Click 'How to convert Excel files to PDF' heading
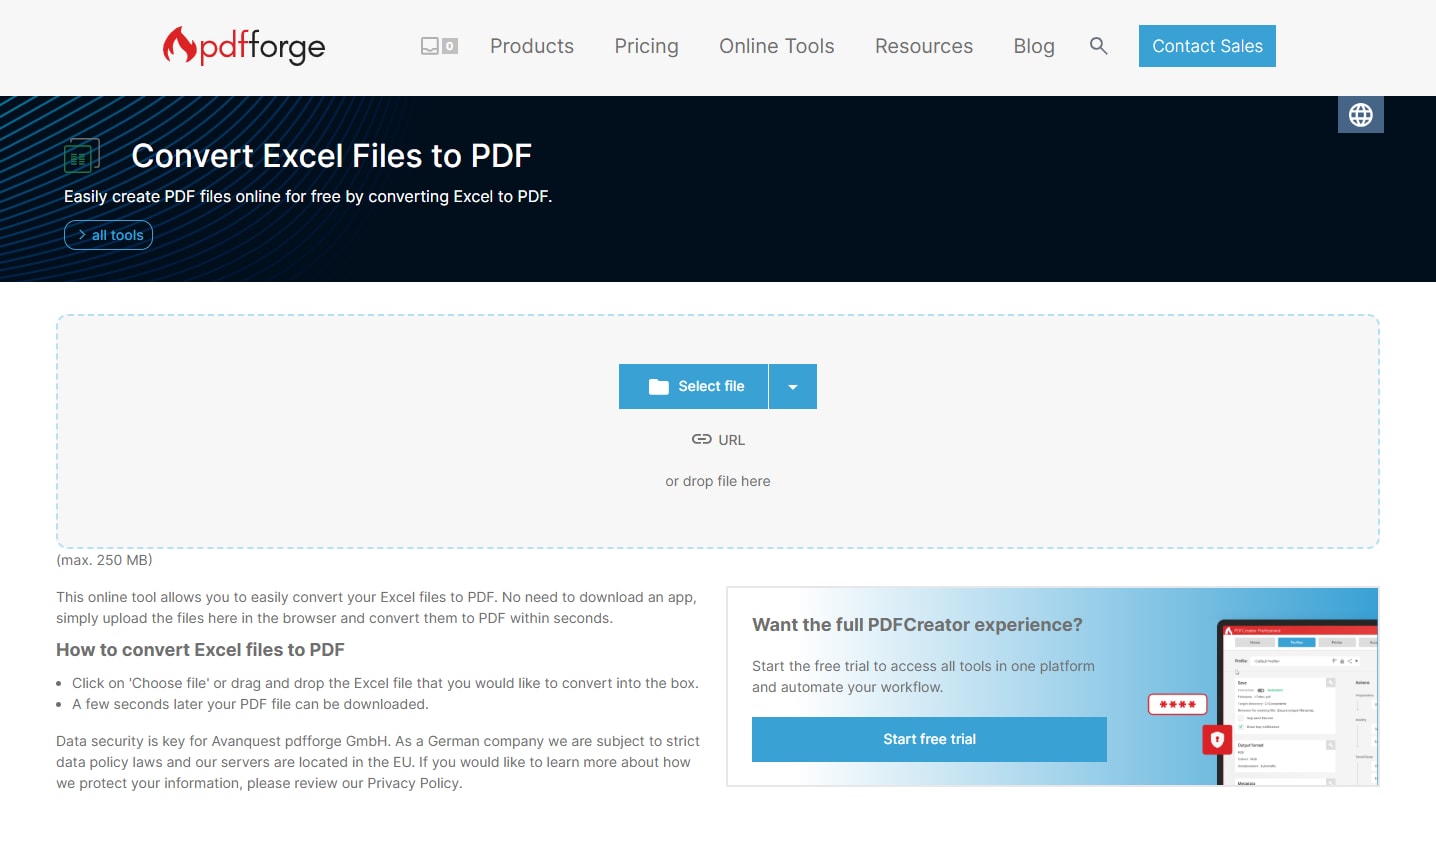 pyautogui.click(x=200, y=650)
